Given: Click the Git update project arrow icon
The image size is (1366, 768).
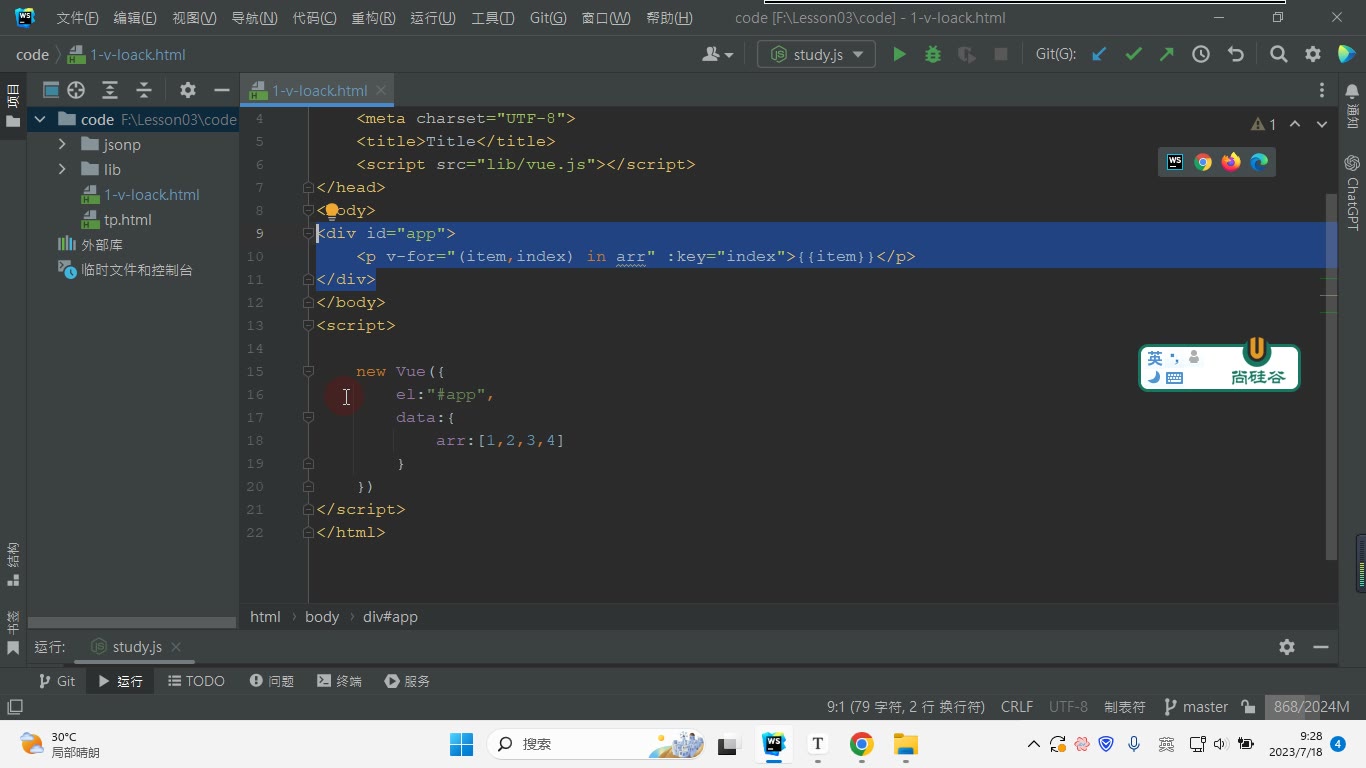Looking at the screenshot, I should (x=1099, y=55).
